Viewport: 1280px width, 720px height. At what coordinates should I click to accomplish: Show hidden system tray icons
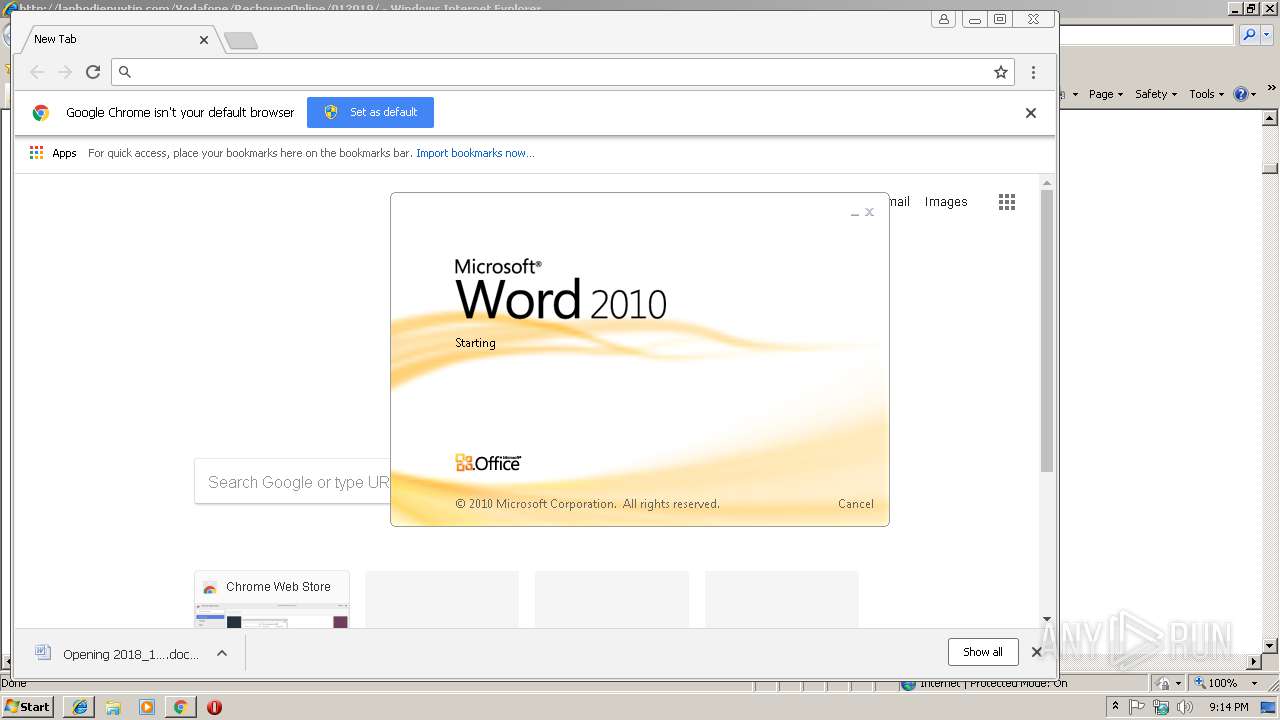point(1116,707)
